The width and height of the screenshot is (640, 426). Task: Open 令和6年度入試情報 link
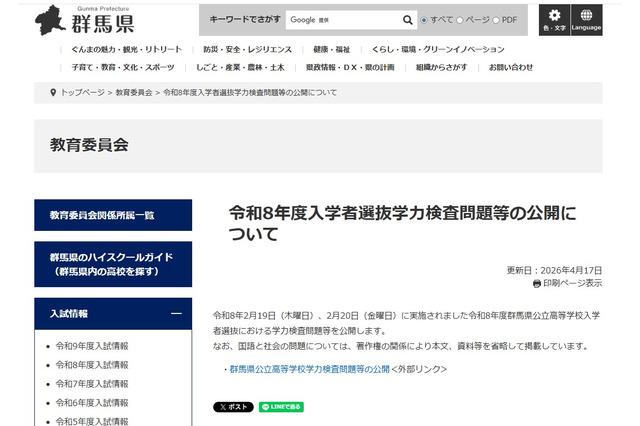[92, 403]
